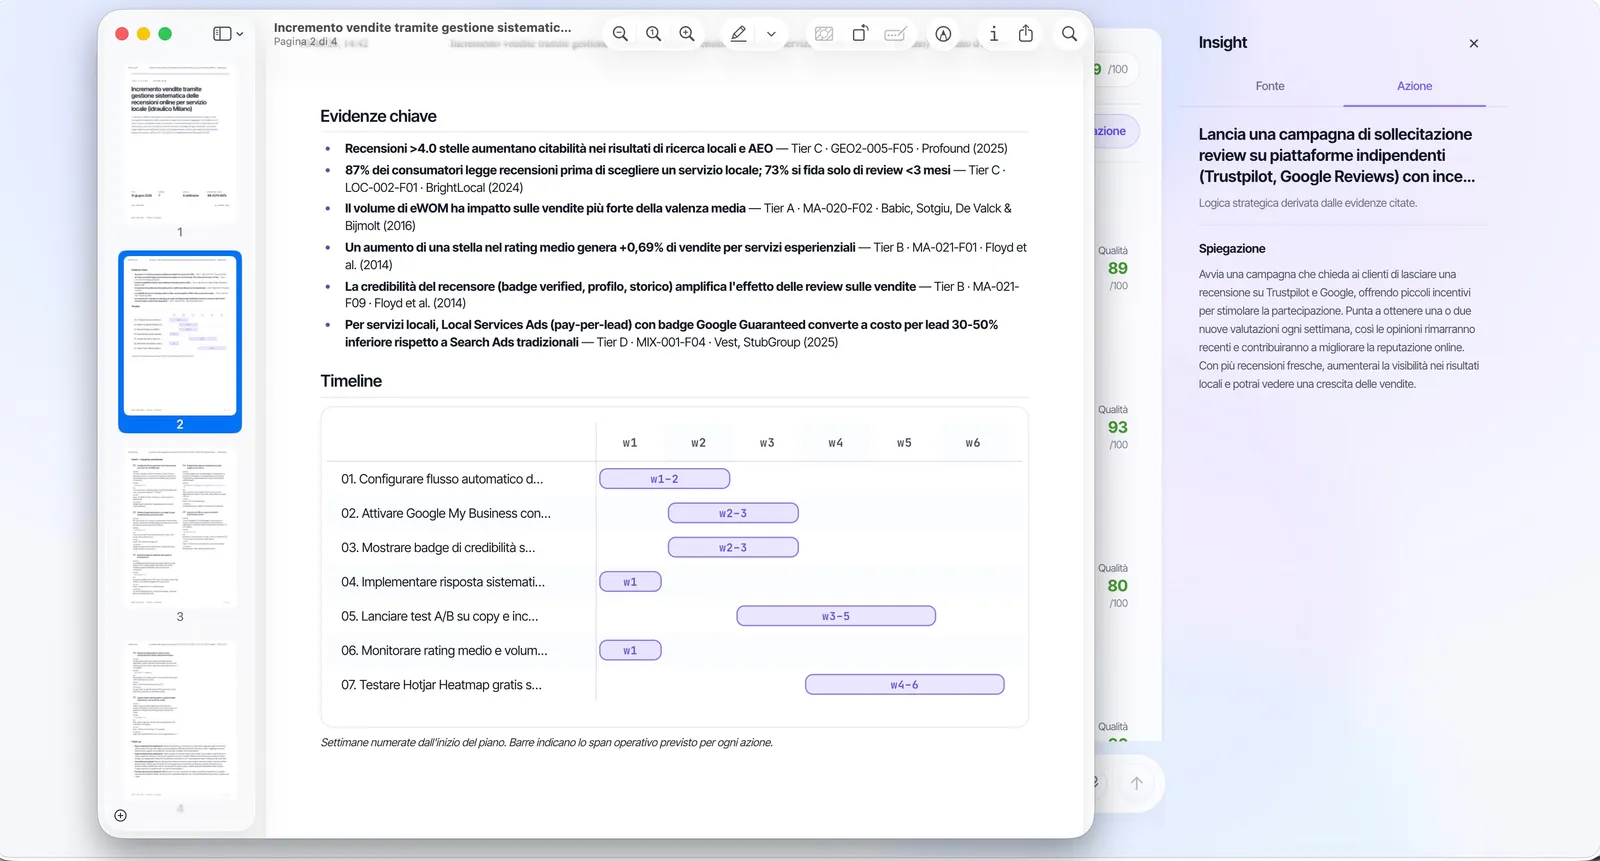
Task: Click the 'w4-6' timeline bar
Action: (x=904, y=685)
